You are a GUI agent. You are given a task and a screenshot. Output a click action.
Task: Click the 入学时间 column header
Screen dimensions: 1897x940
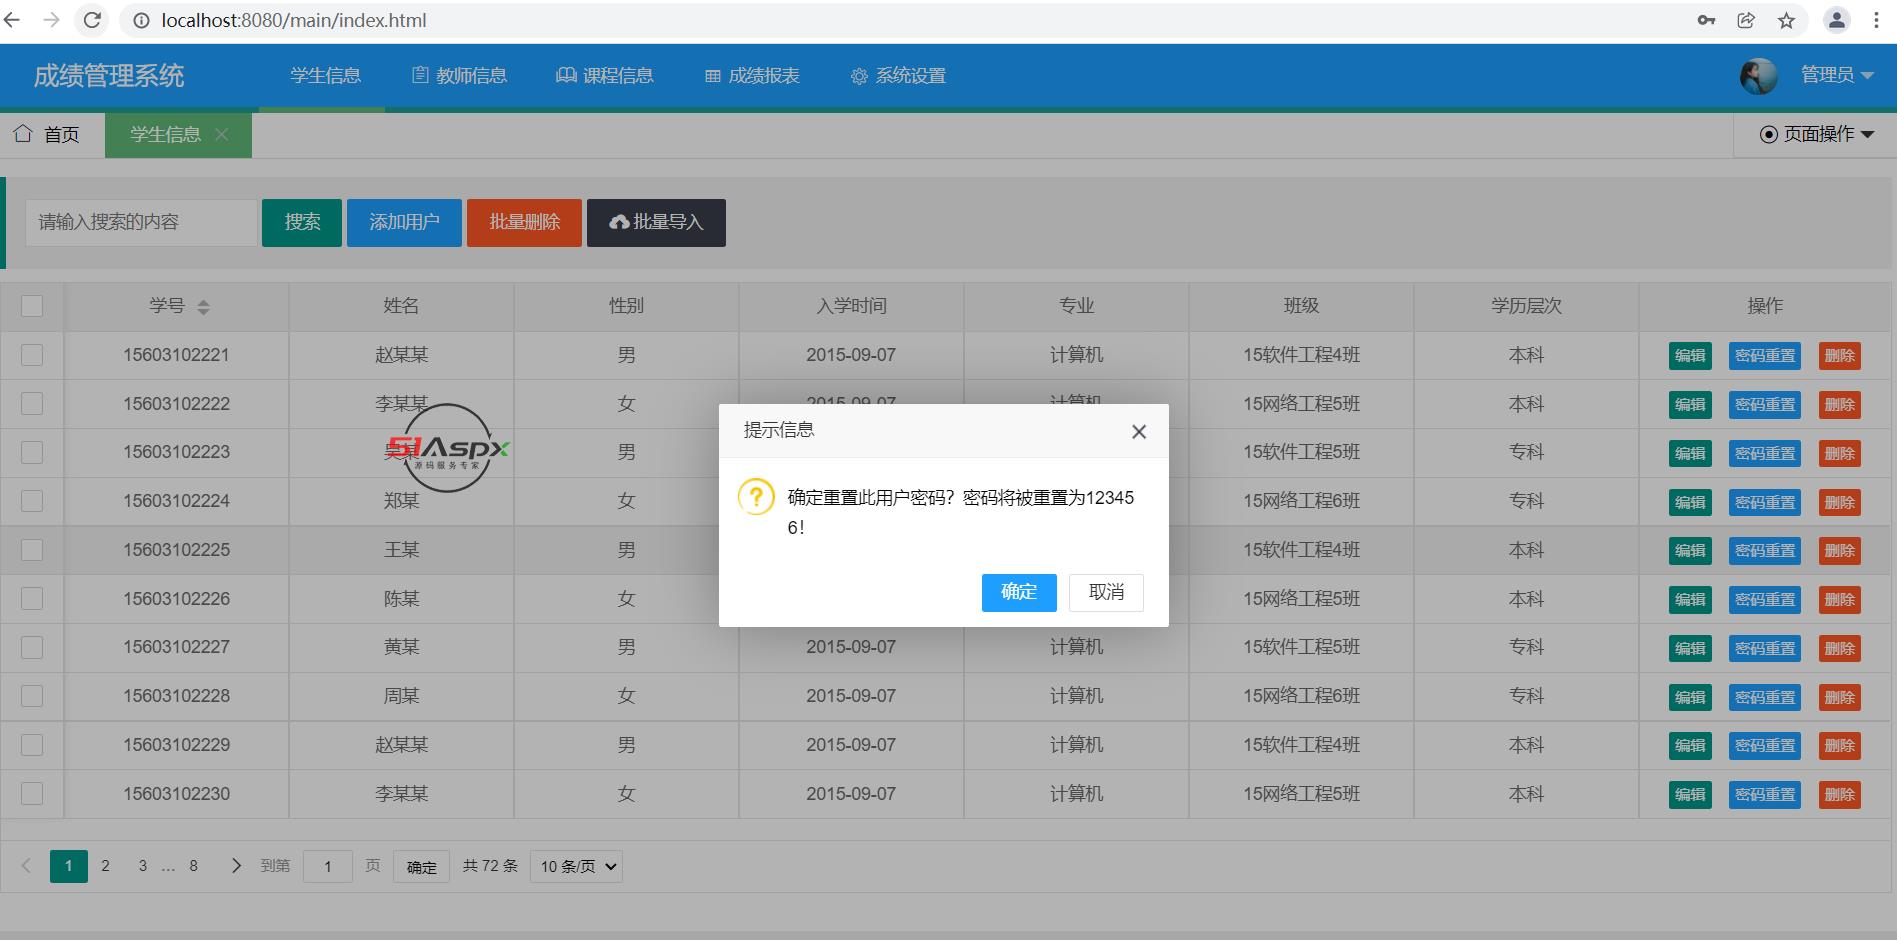point(851,306)
